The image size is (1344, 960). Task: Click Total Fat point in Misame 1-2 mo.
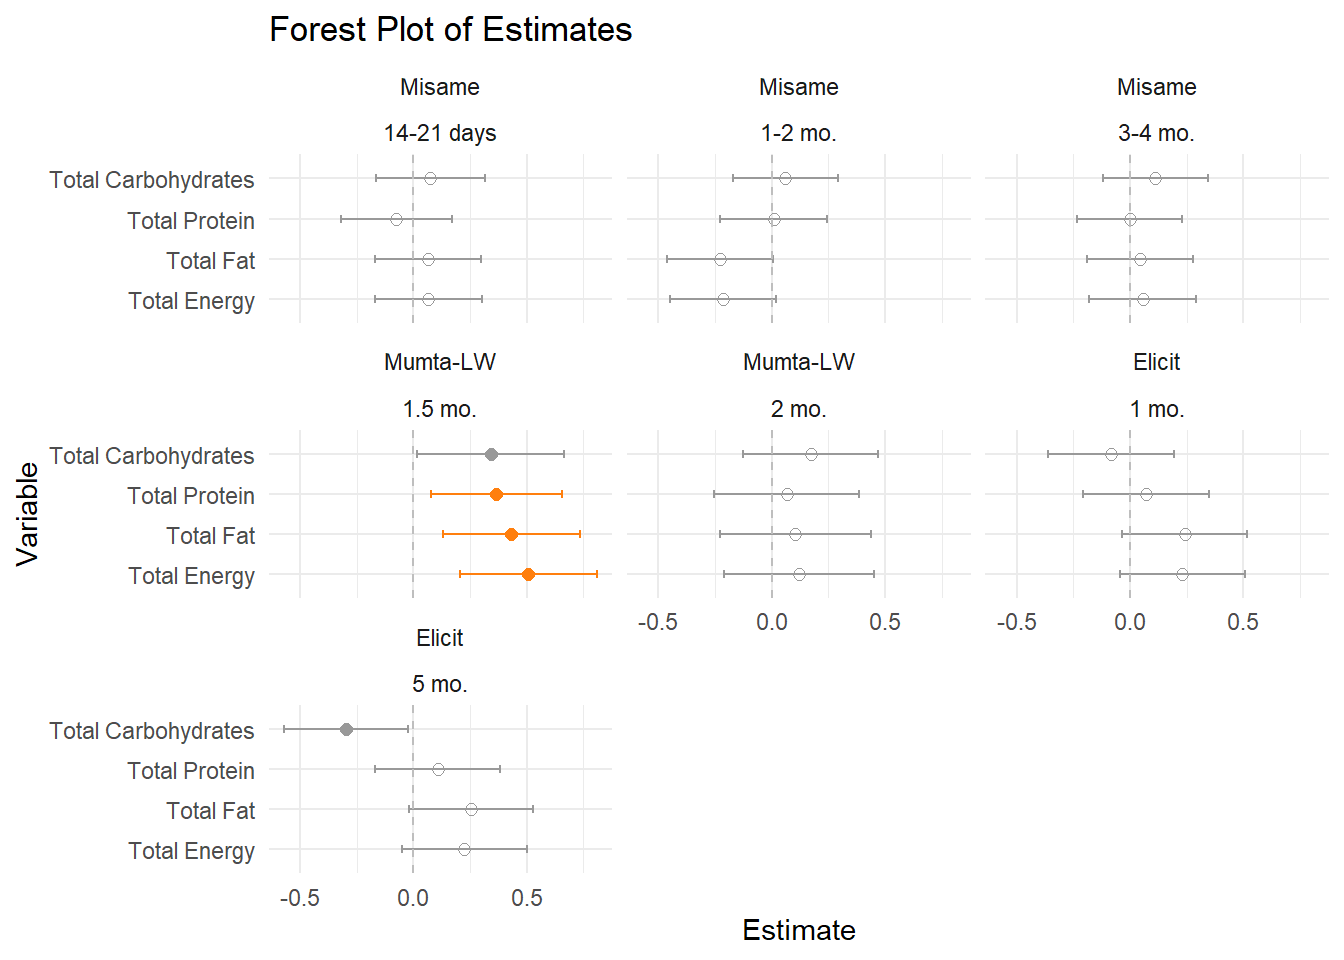pyautogui.click(x=720, y=260)
